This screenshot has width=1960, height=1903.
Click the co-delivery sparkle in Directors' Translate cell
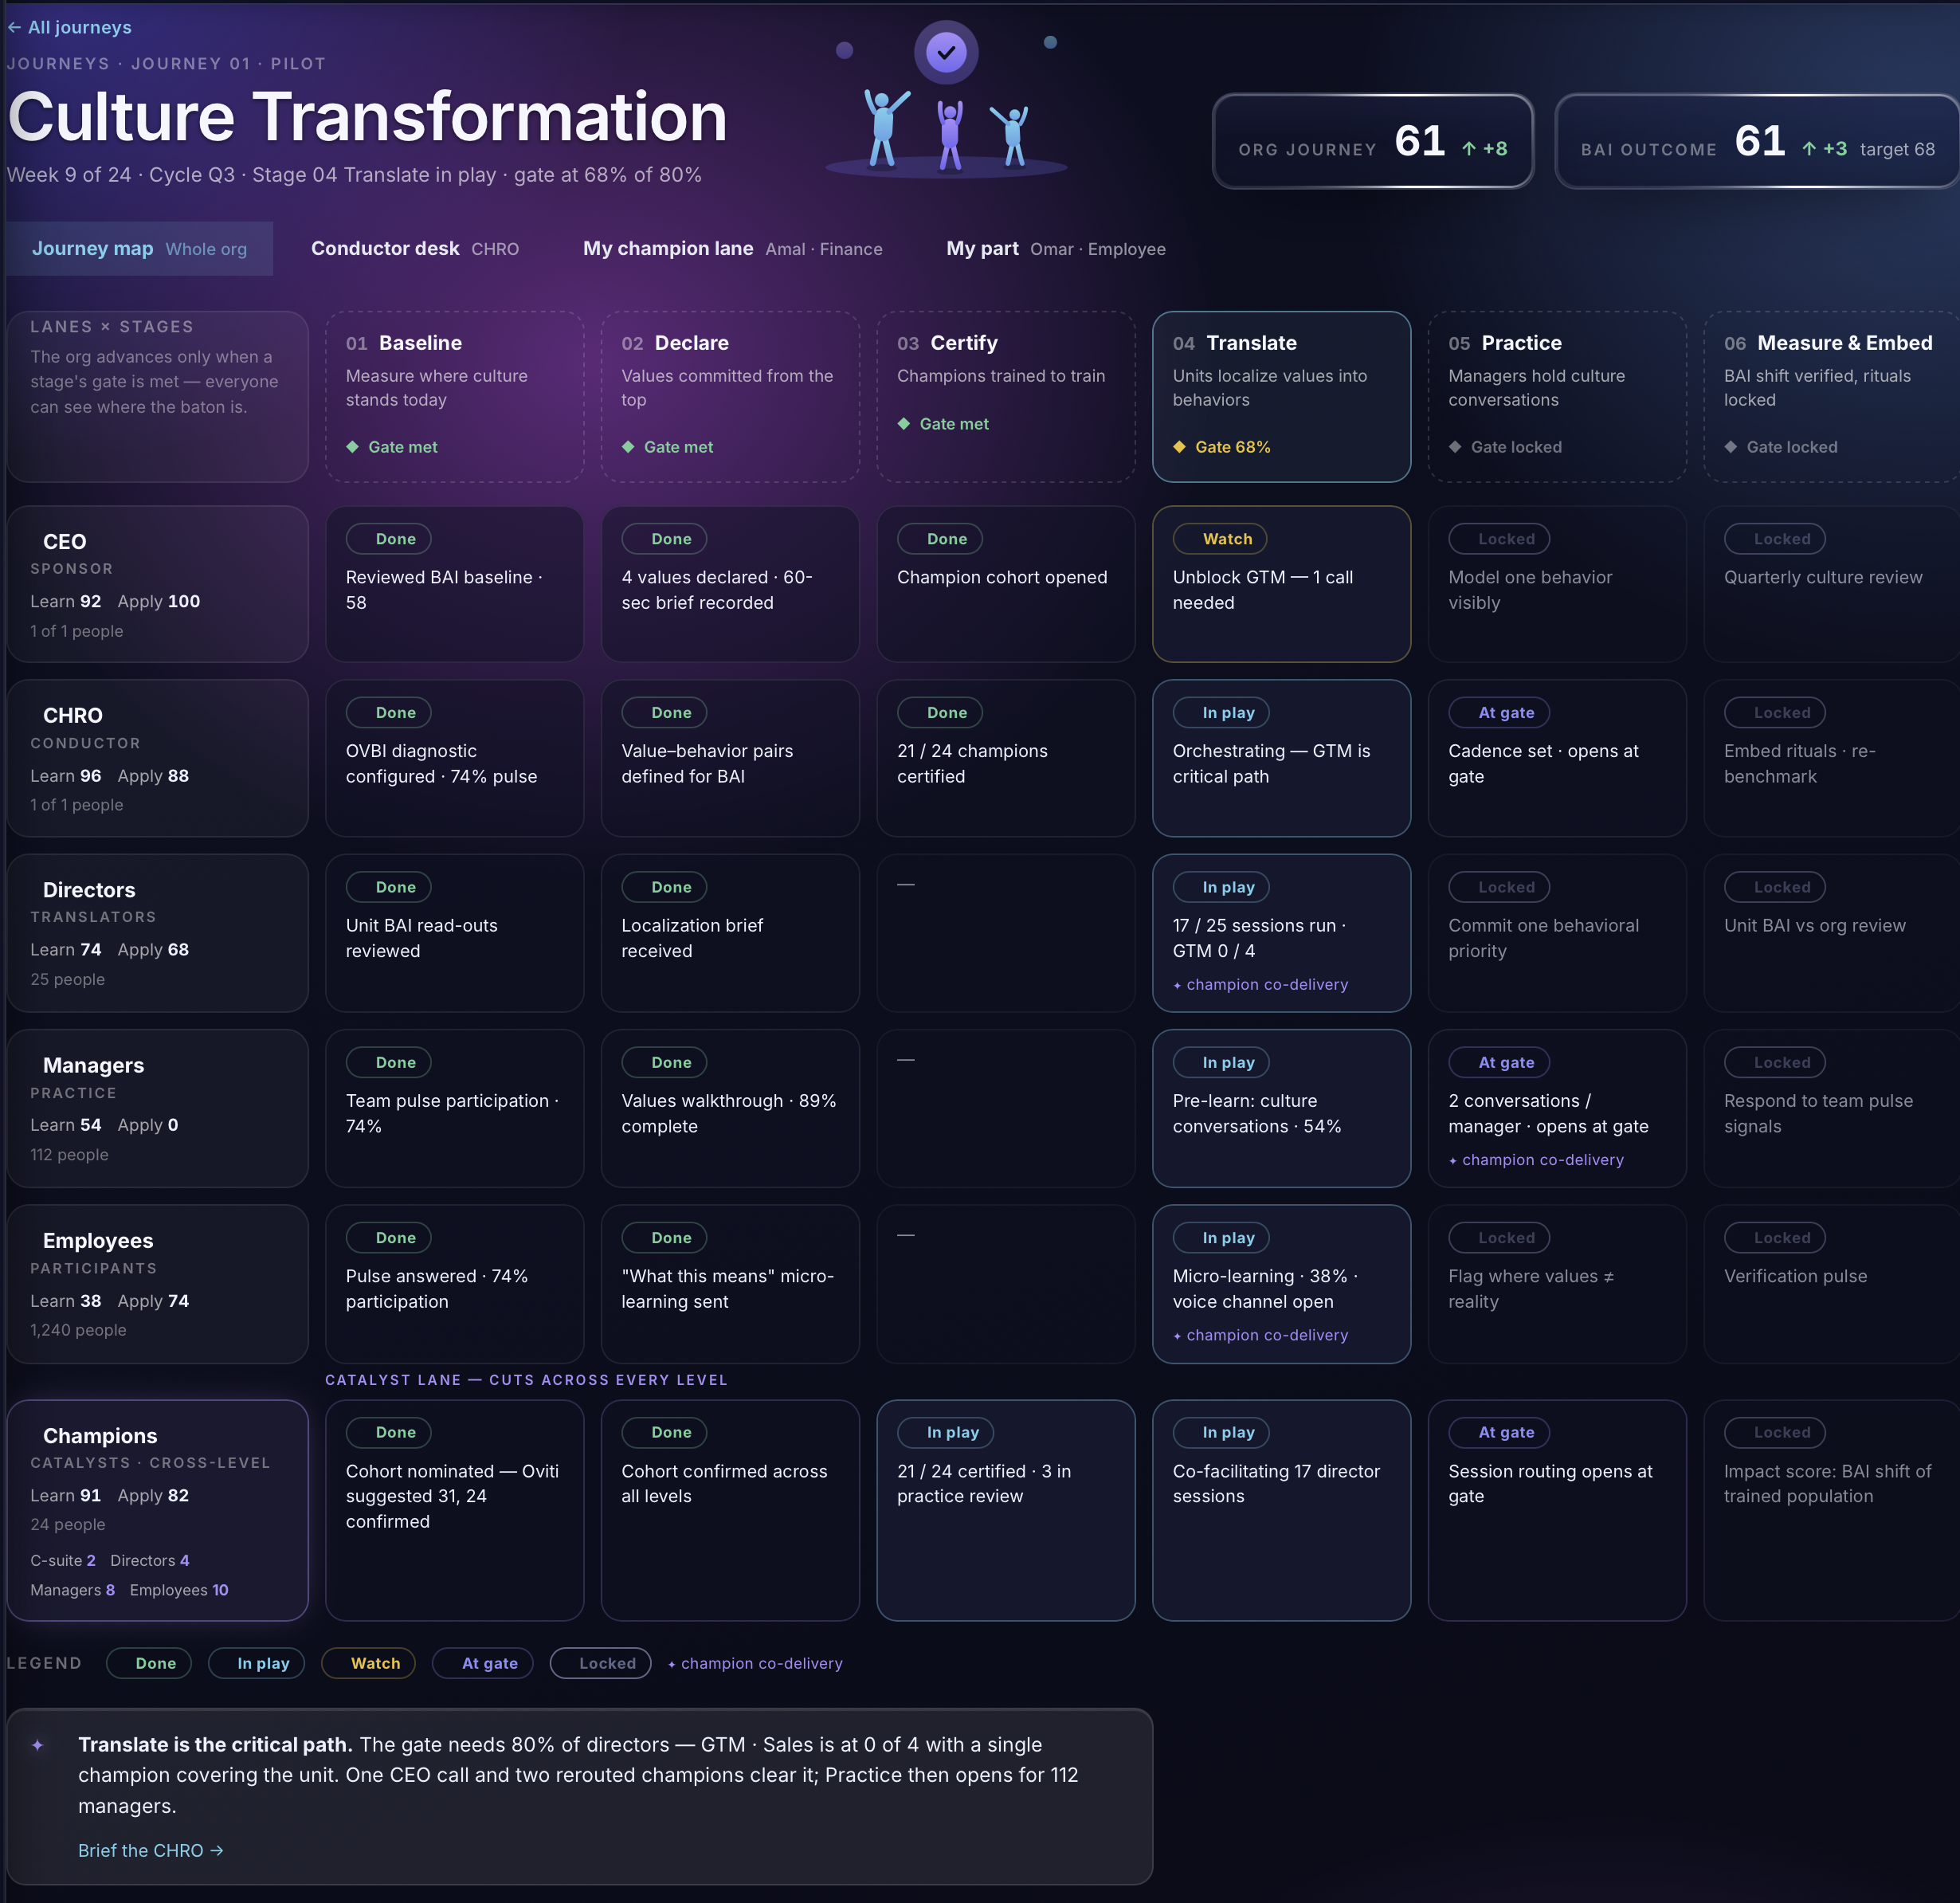pos(1177,986)
